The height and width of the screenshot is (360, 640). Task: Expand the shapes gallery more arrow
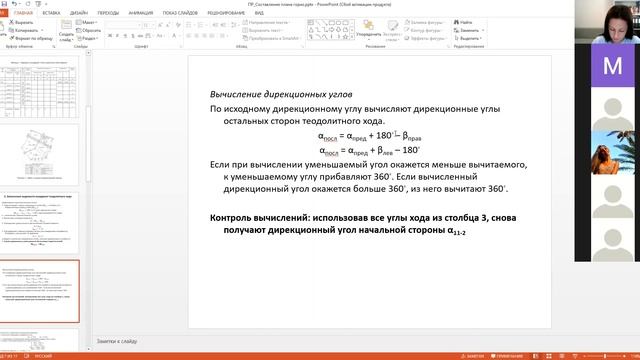click(x=352, y=37)
